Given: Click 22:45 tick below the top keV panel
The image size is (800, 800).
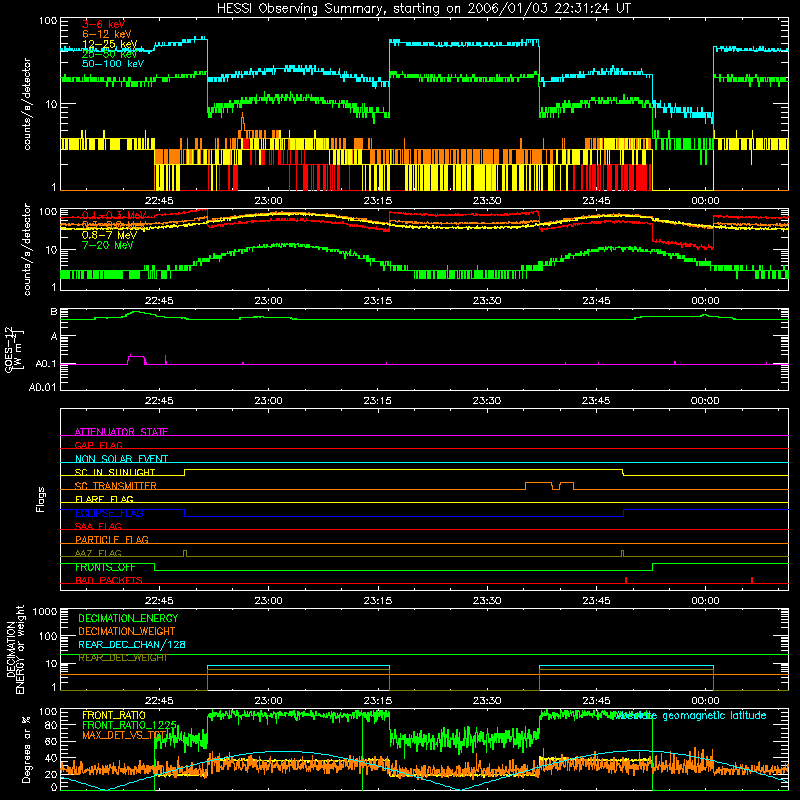Looking at the screenshot, I should 159,201.
